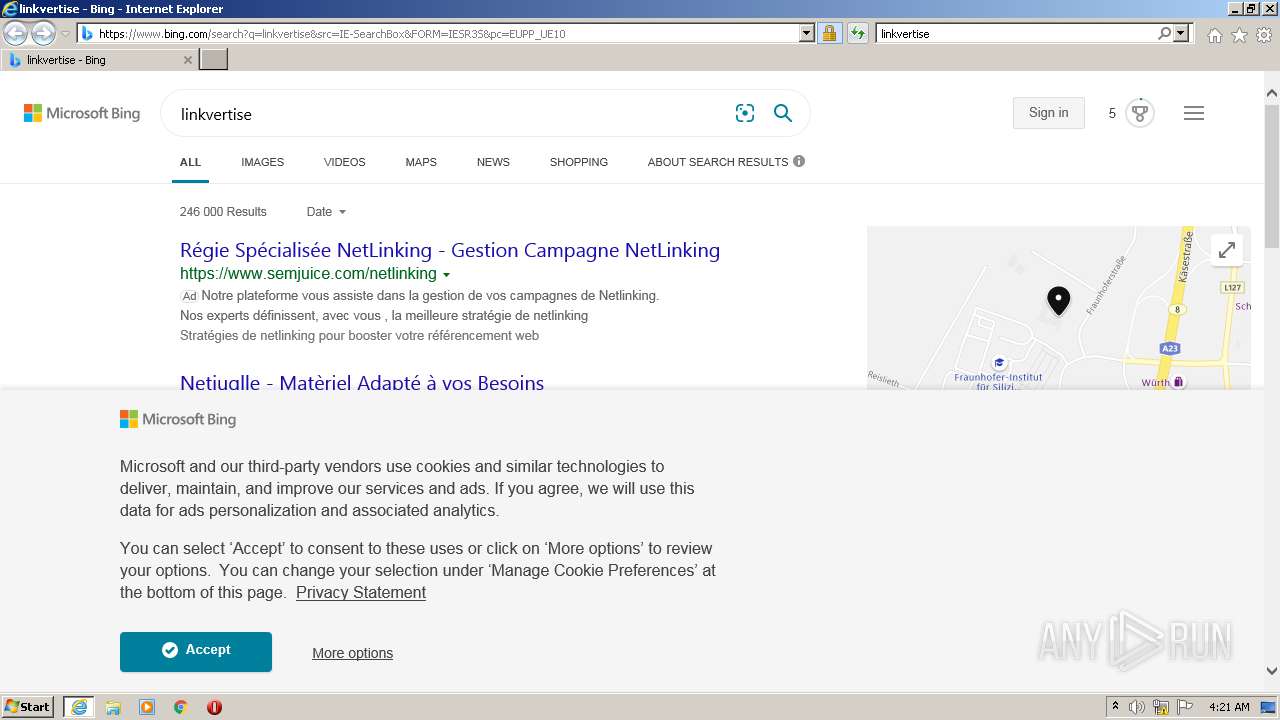The height and width of the screenshot is (720, 1280).
Task: Select the ALL results tab
Action: pyautogui.click(x=190, y=162)
